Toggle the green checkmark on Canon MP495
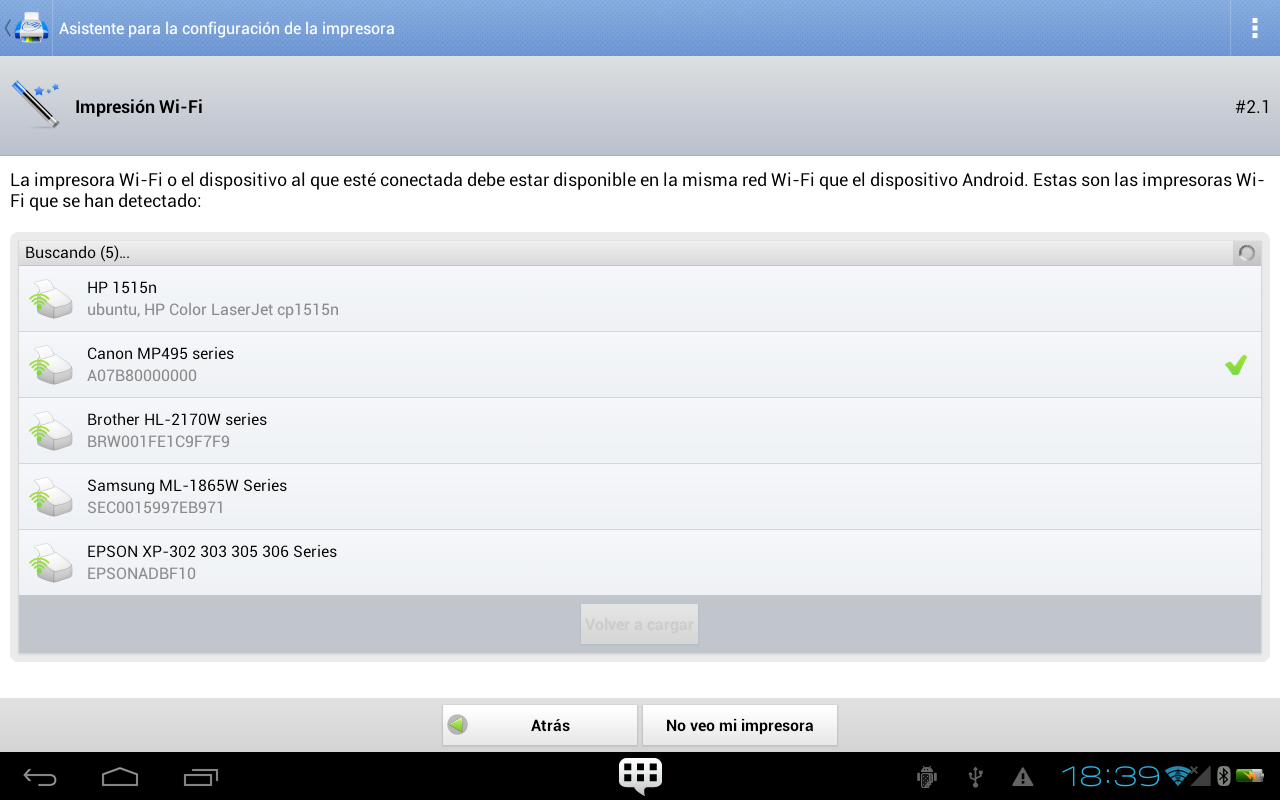Viewport: 1280px width, 800px height. pos(1236,365)
